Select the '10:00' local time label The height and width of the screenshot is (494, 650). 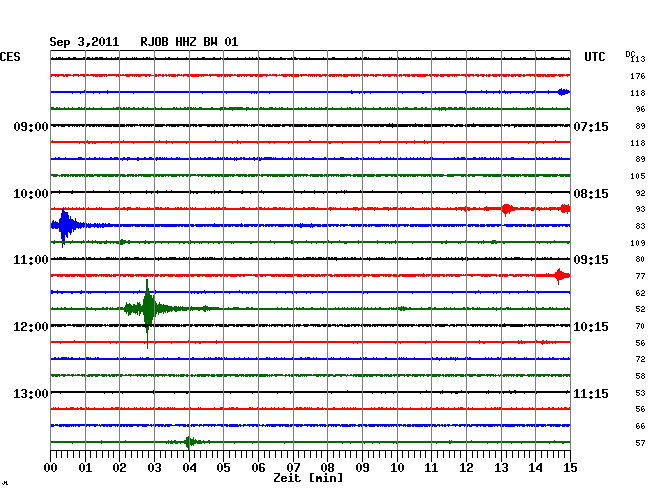(x=31, y=194)
